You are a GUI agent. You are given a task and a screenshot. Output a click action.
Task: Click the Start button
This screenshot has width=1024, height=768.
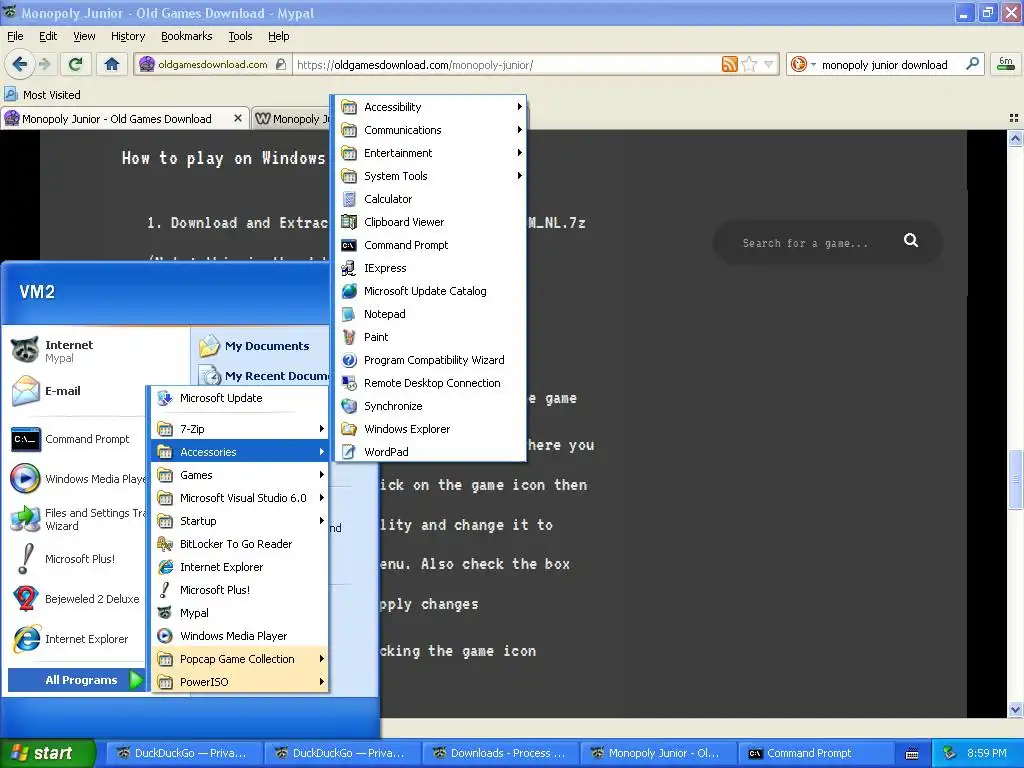pyautogui.click(x=47, y=753)
